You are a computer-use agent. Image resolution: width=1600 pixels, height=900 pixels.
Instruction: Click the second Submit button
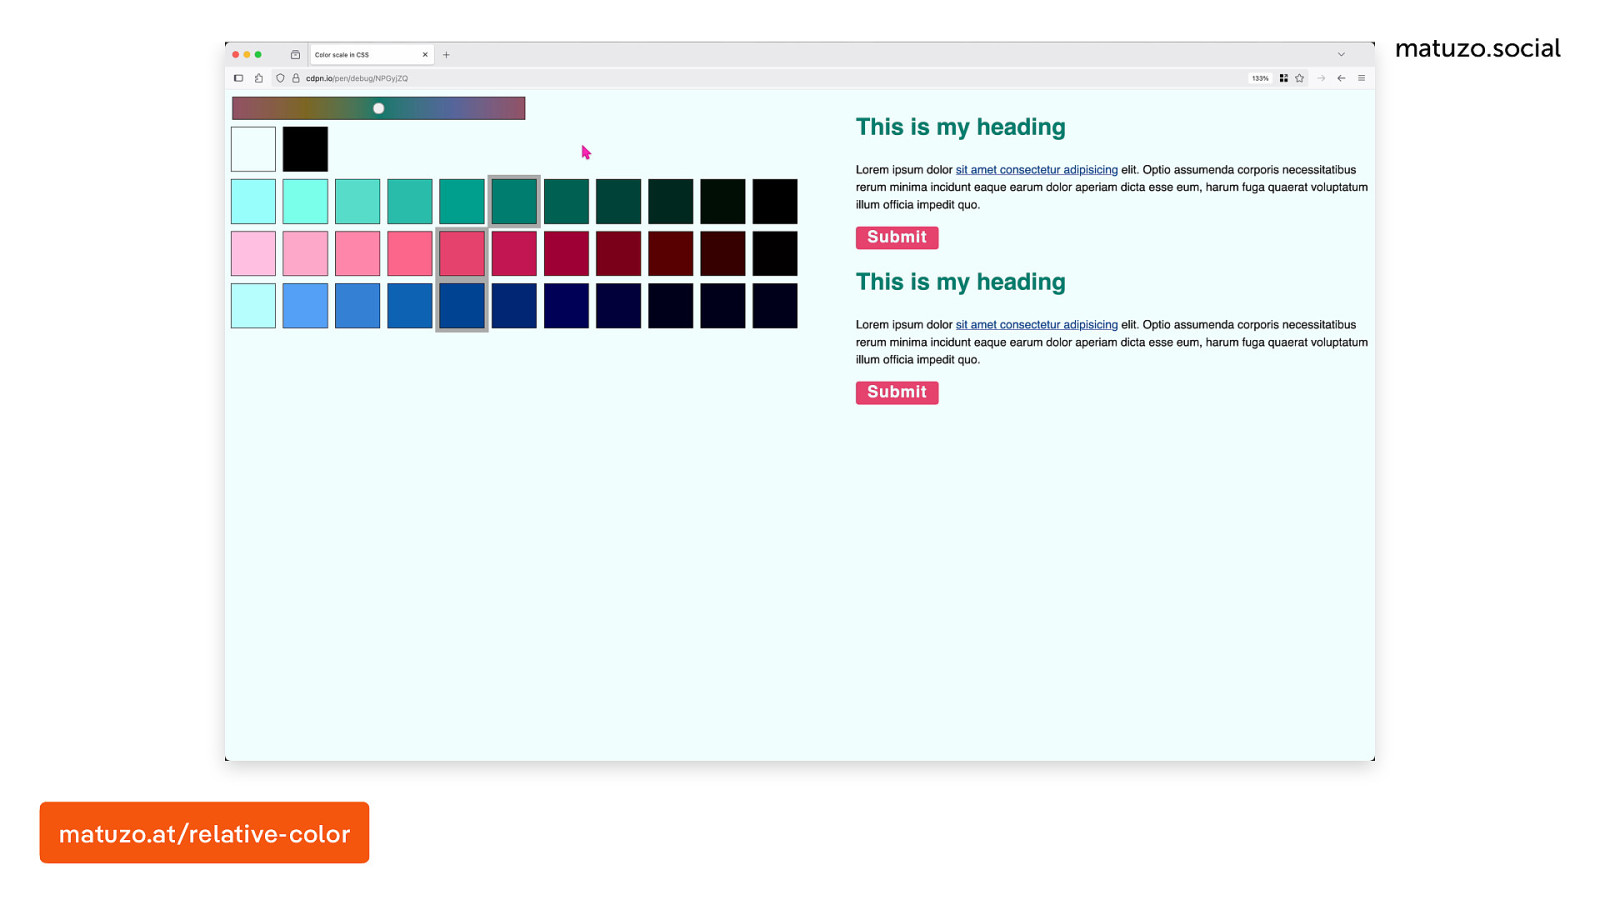click(897, 392)
